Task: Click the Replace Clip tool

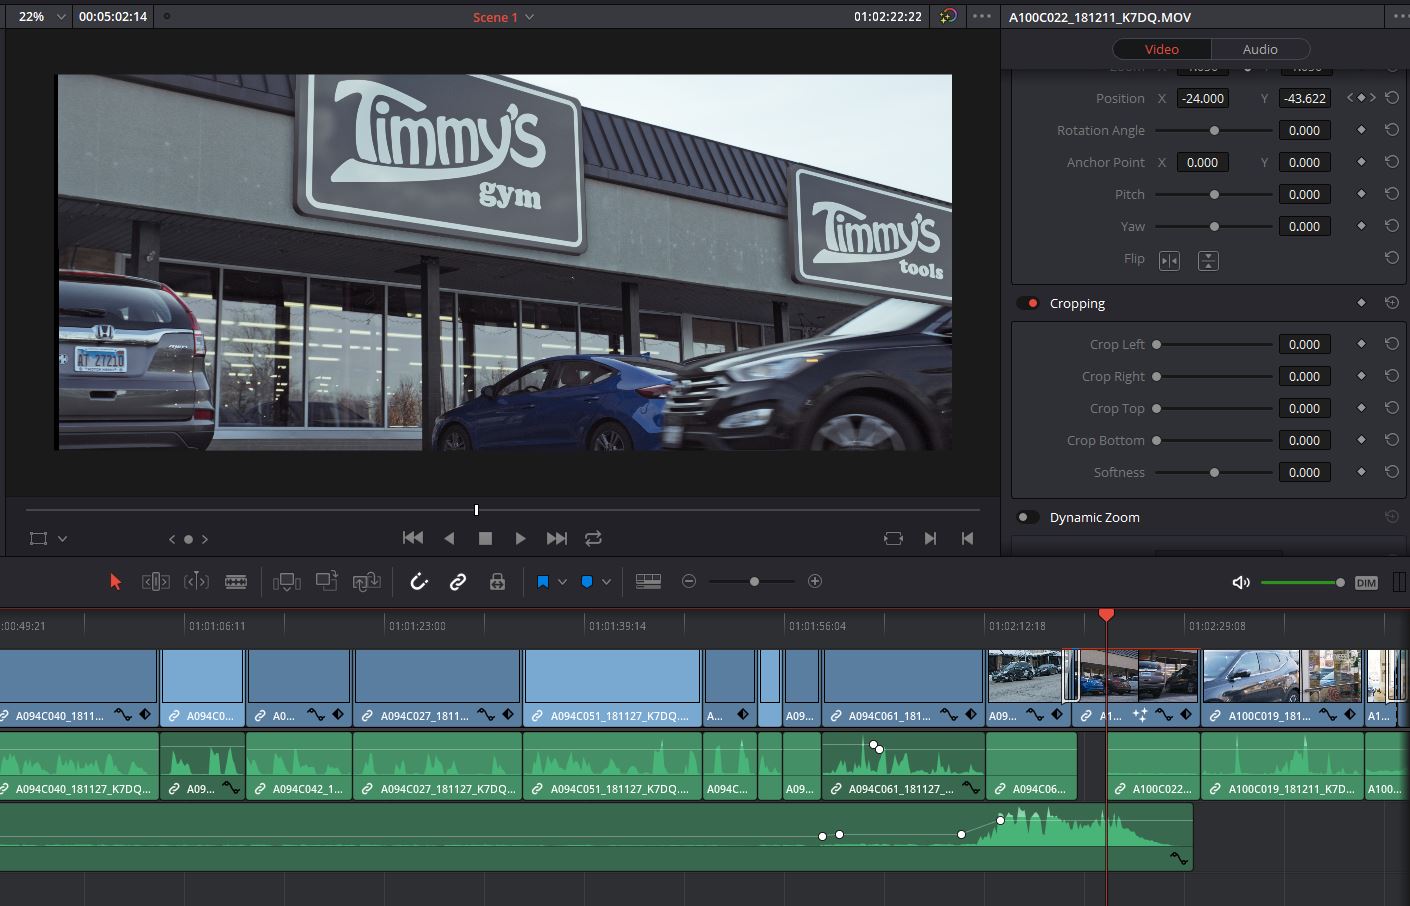Action: [367, 581]
